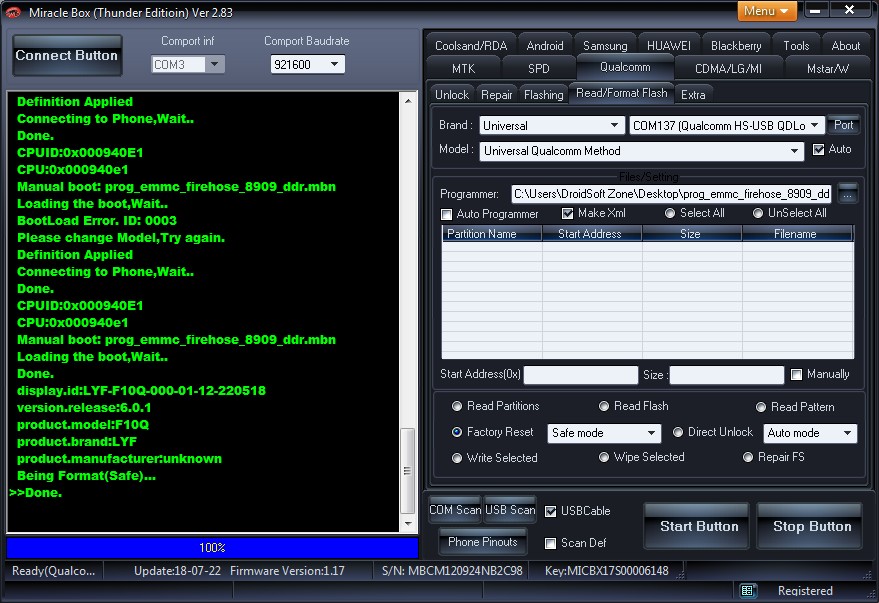879x603 pixels.
Task: Open the About tab
Action: tap(845, 46)
